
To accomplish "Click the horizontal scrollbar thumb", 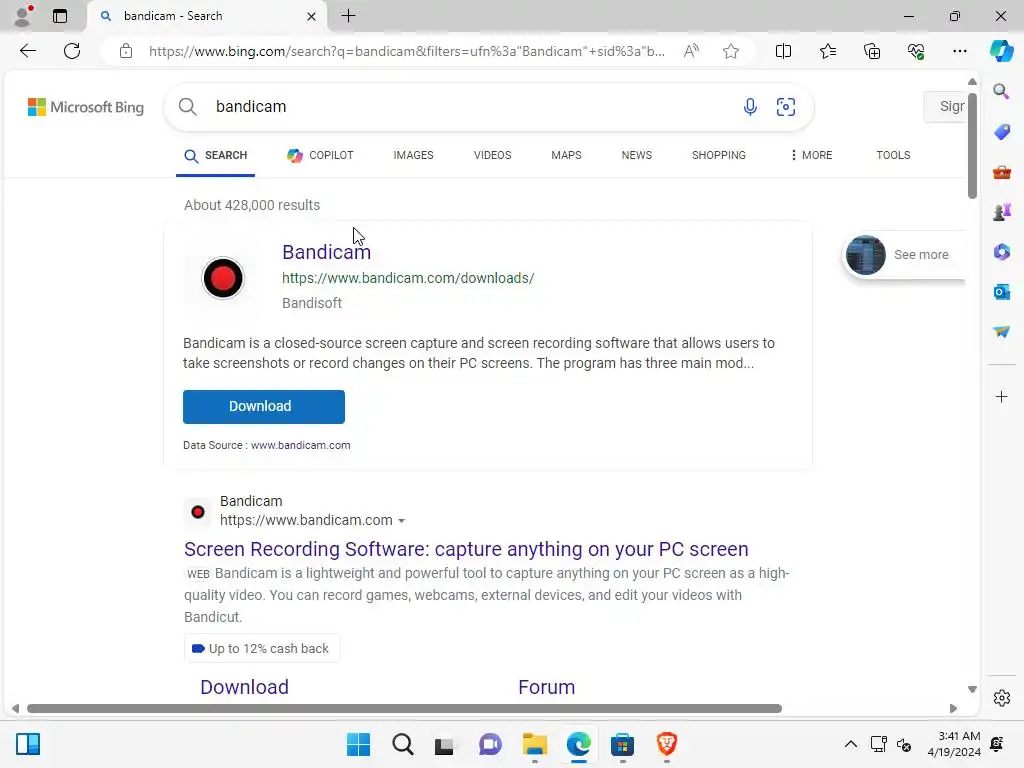I will click(404, 709).
